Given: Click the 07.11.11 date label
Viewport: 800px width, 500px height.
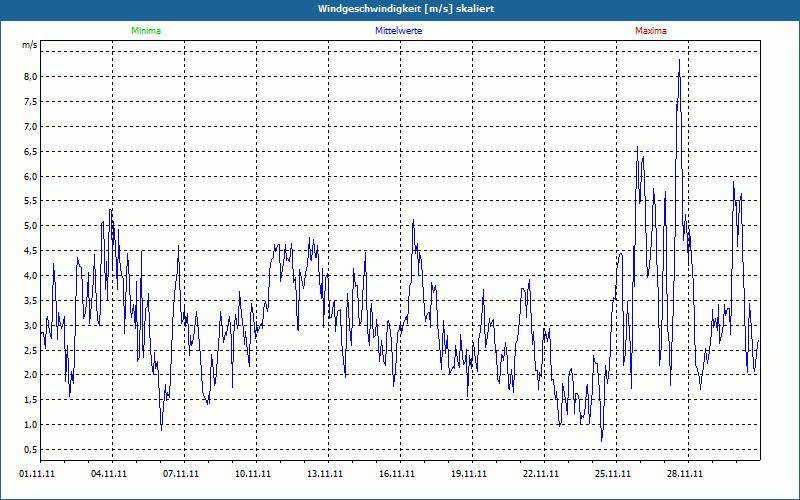Looking at the screenshot, I should [181, 474].
